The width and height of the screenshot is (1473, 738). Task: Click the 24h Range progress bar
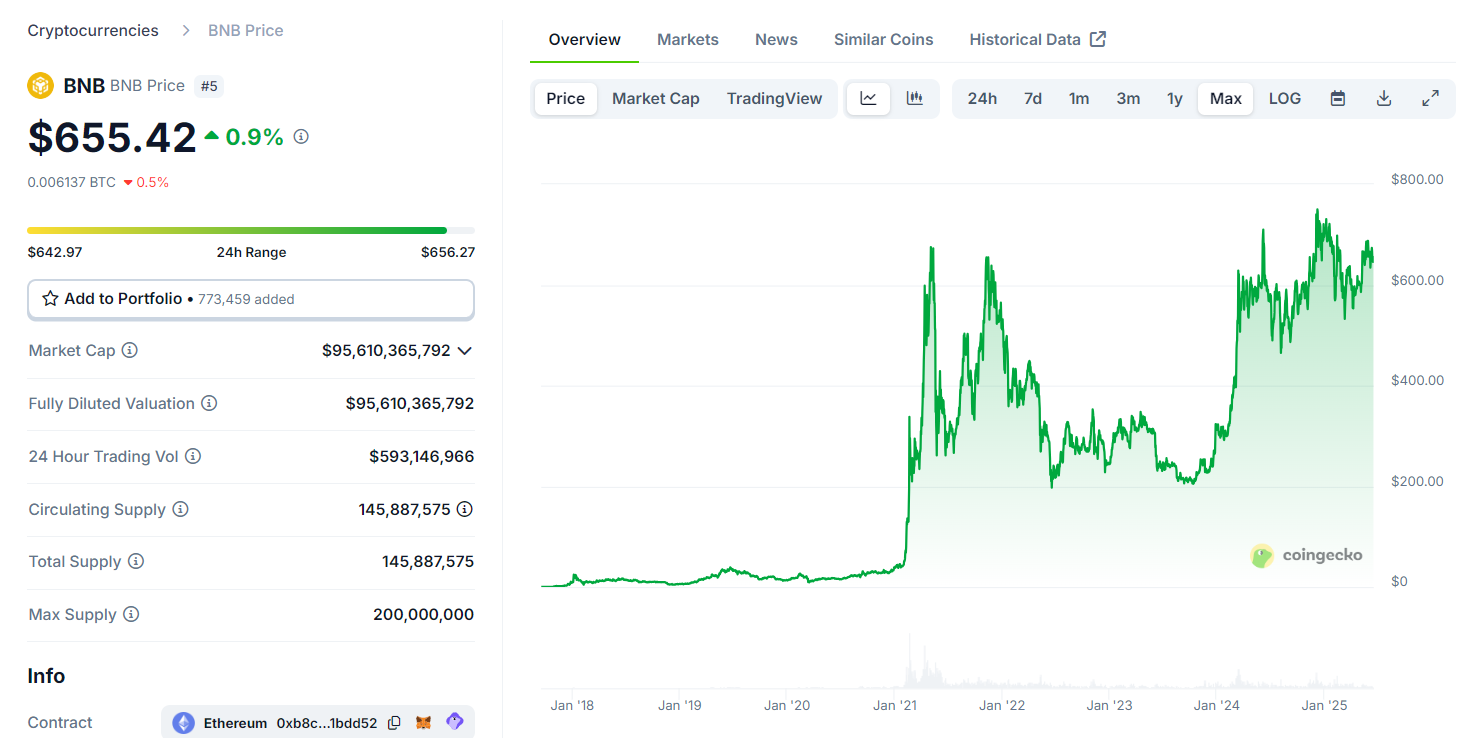(251, 230)
